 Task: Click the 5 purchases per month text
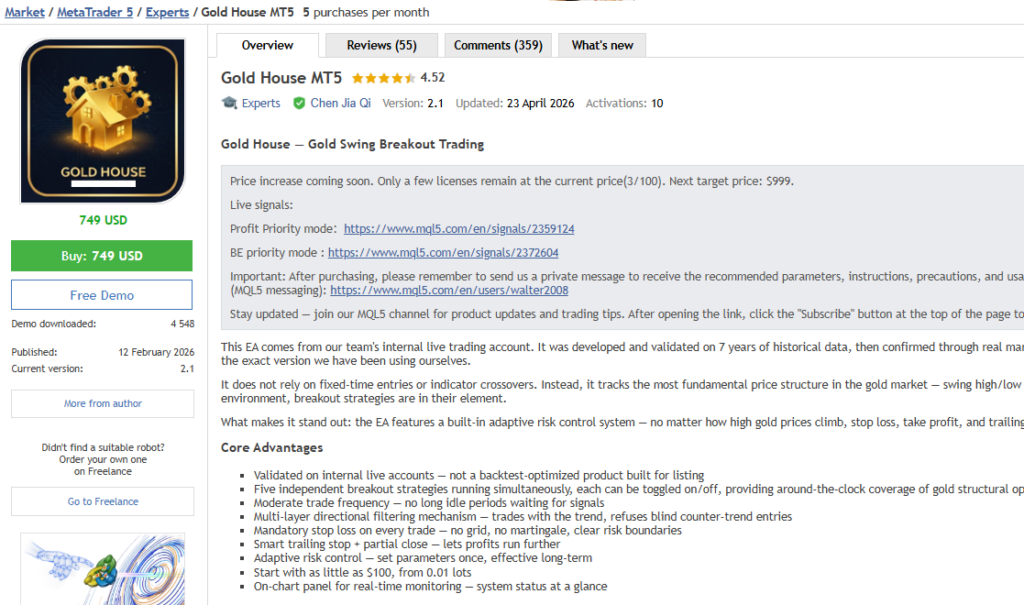(x=366, y=12)
